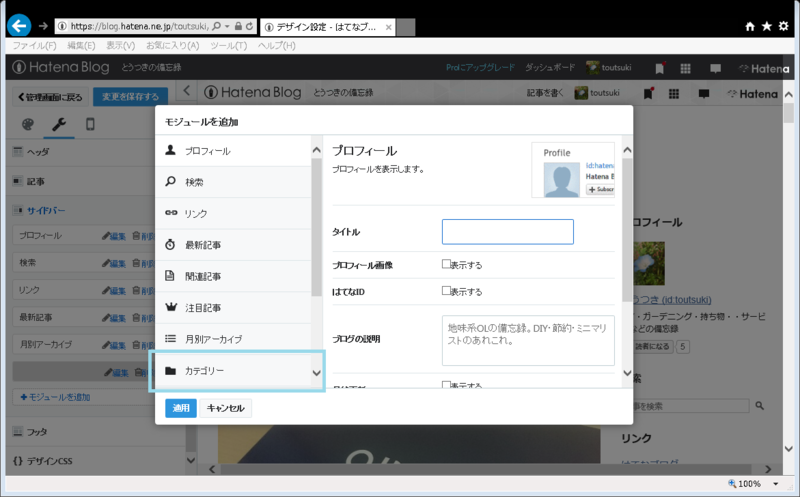Open new tab button
The height and width of the screenshot is (497, 800).
(x=406, y=27)
